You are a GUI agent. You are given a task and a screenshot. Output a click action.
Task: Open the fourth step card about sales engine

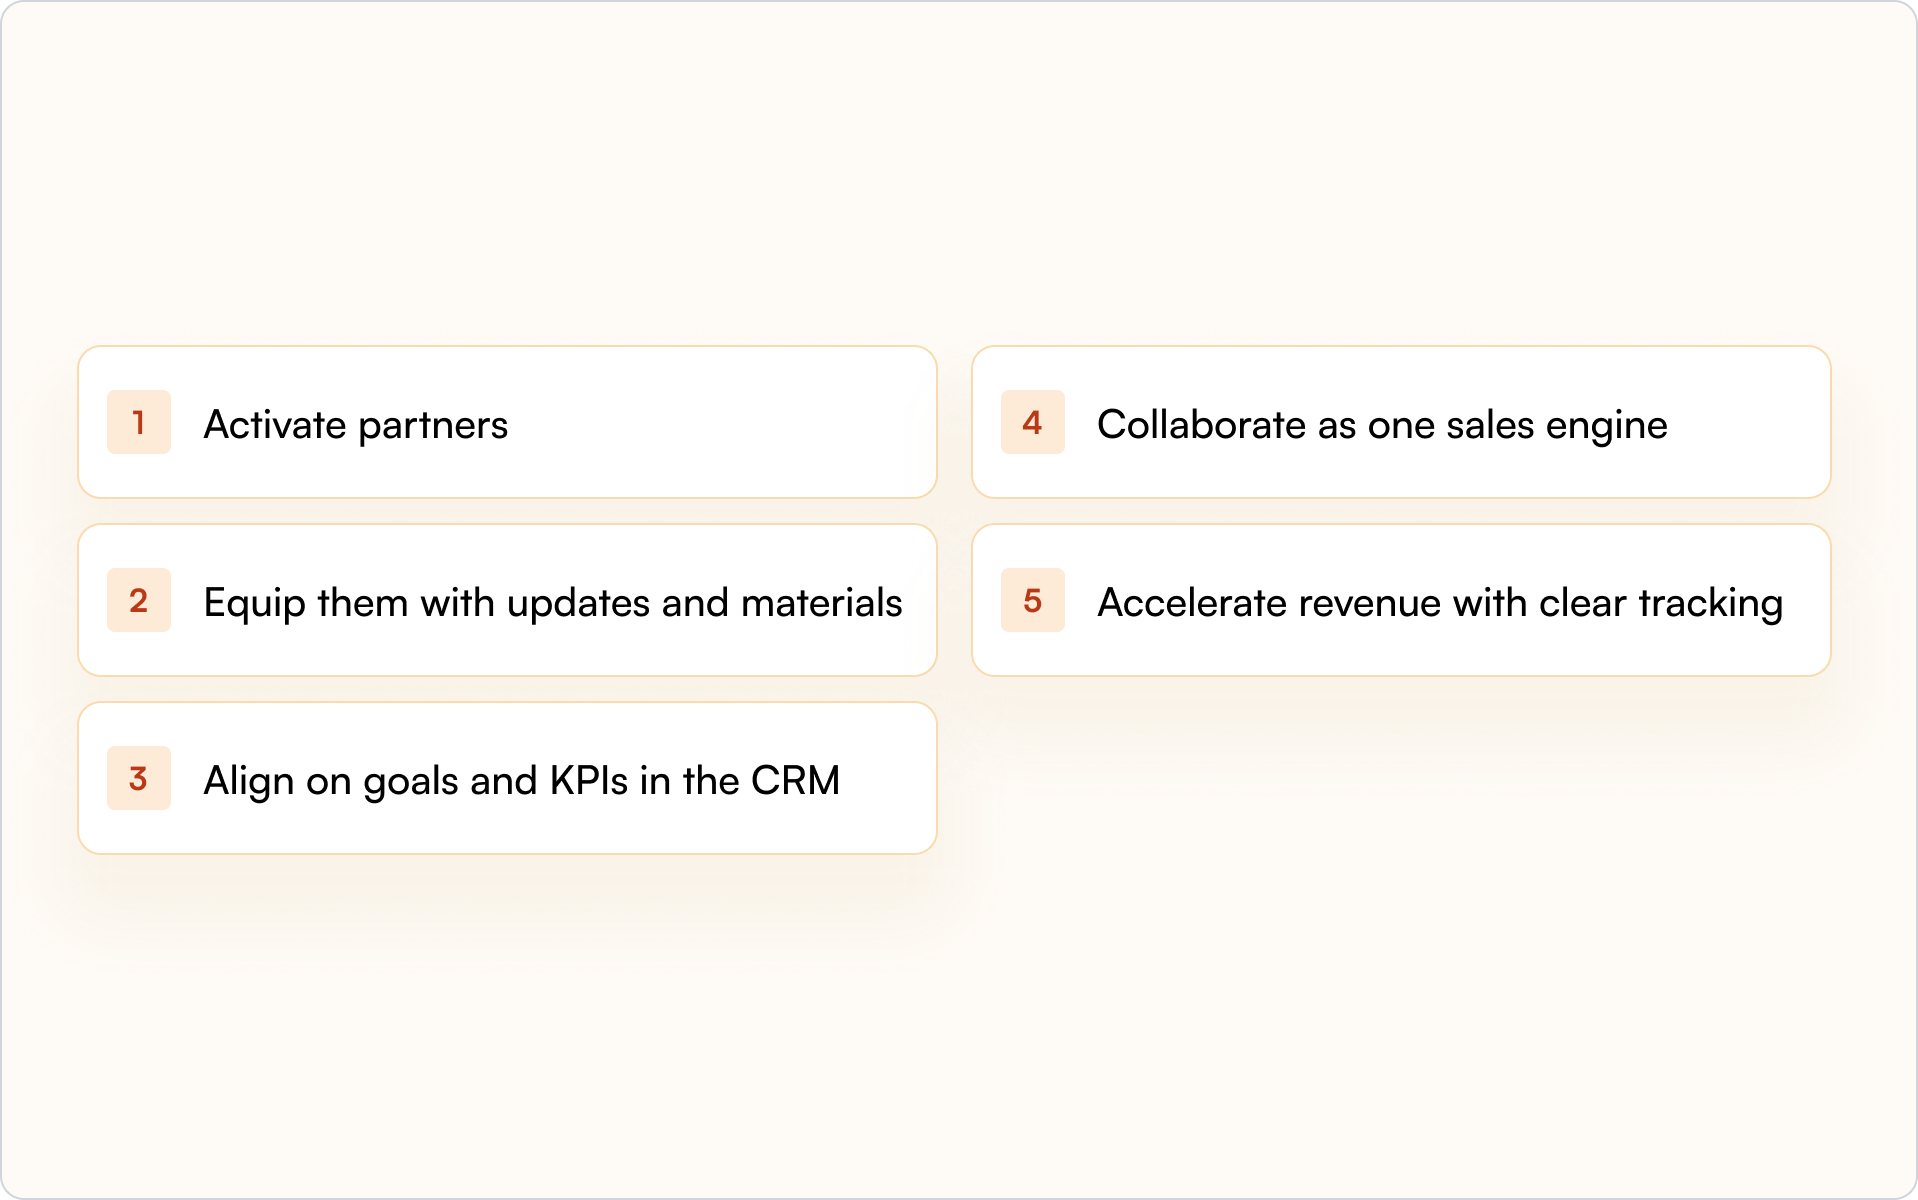(x=1401, y=422)
